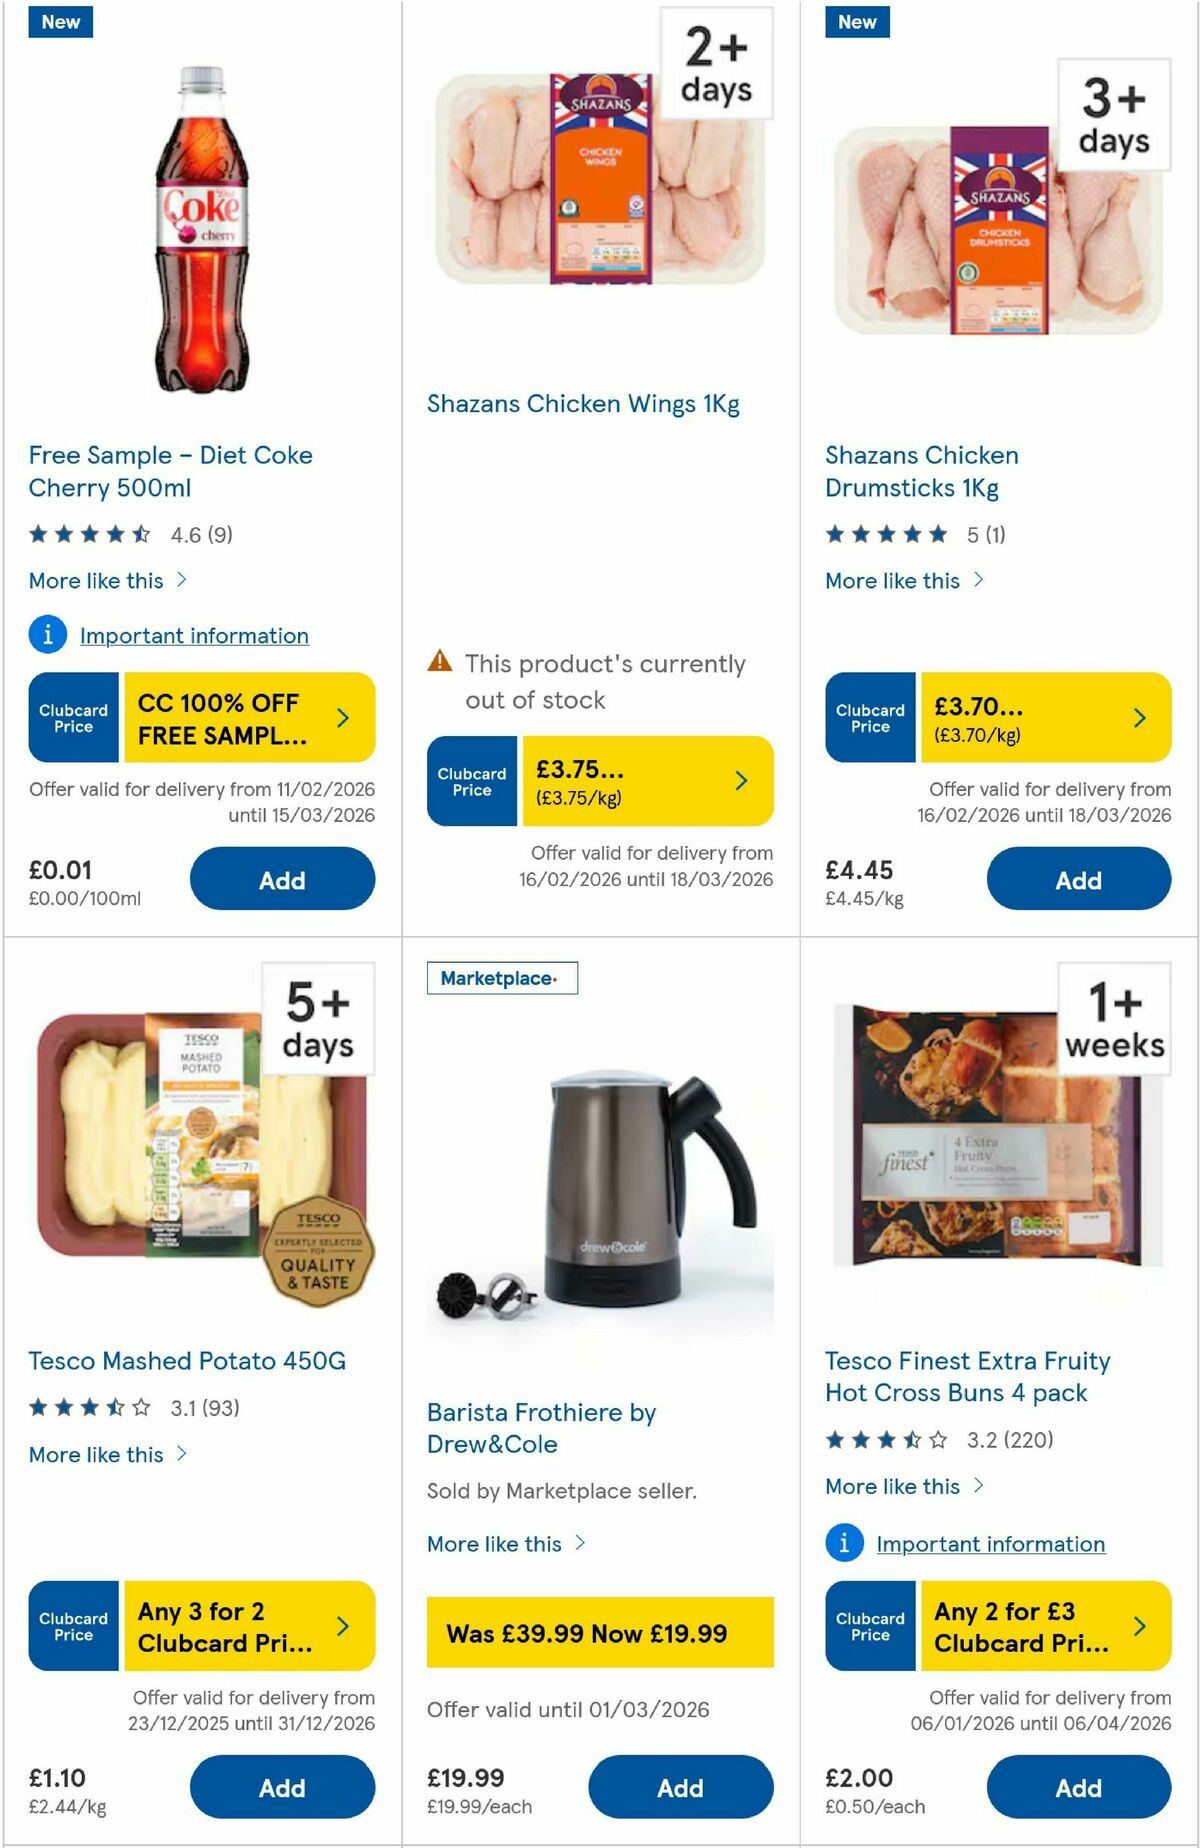The image size is (1200, 1848).
Task: Open the info icon for Hot Cross Buns information
Action: coord(845,1544)
